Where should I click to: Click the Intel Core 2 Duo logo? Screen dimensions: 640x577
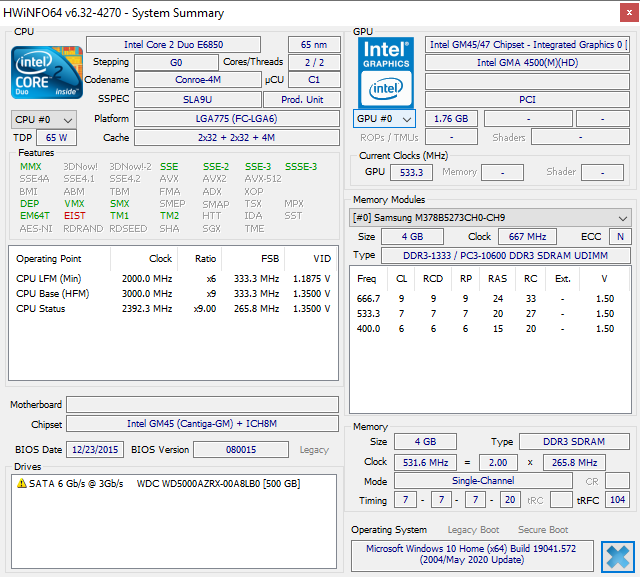[x=47, y=72]
